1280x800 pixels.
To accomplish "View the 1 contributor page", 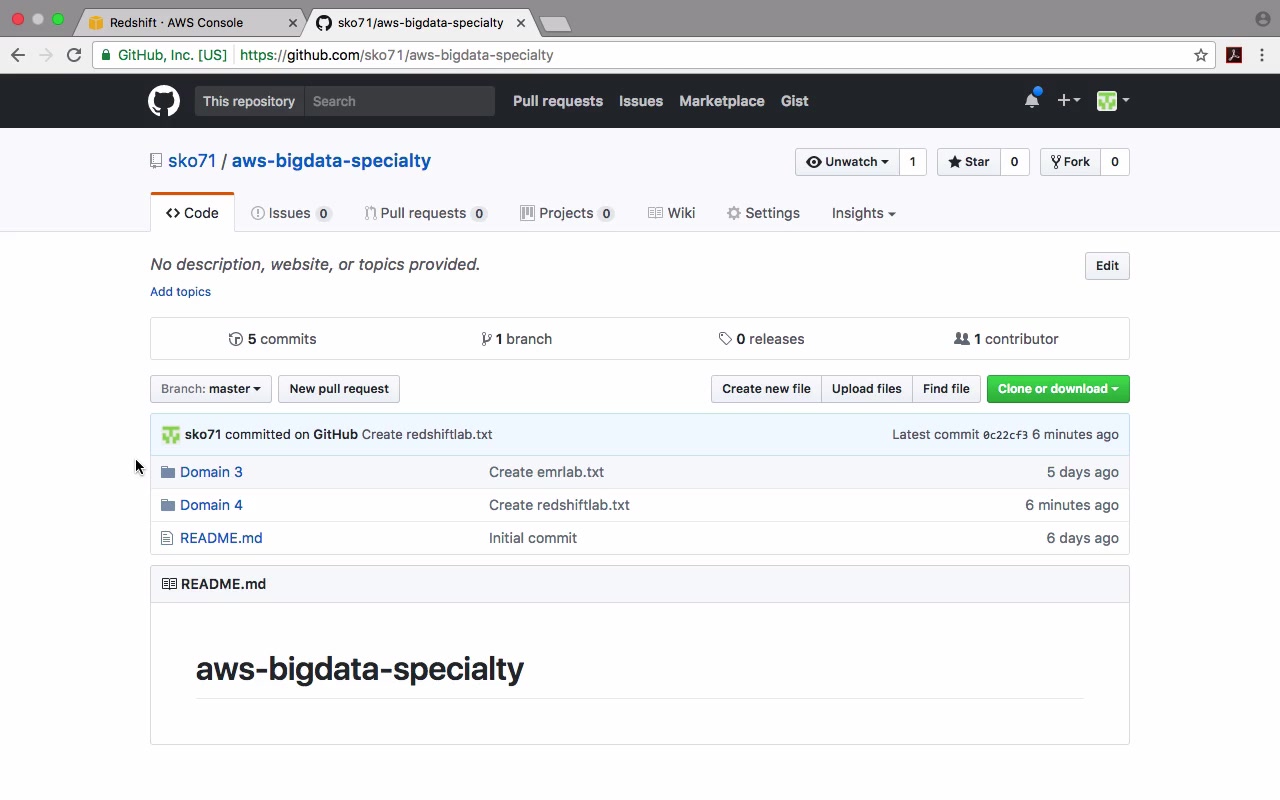I will coord(1006,339).
